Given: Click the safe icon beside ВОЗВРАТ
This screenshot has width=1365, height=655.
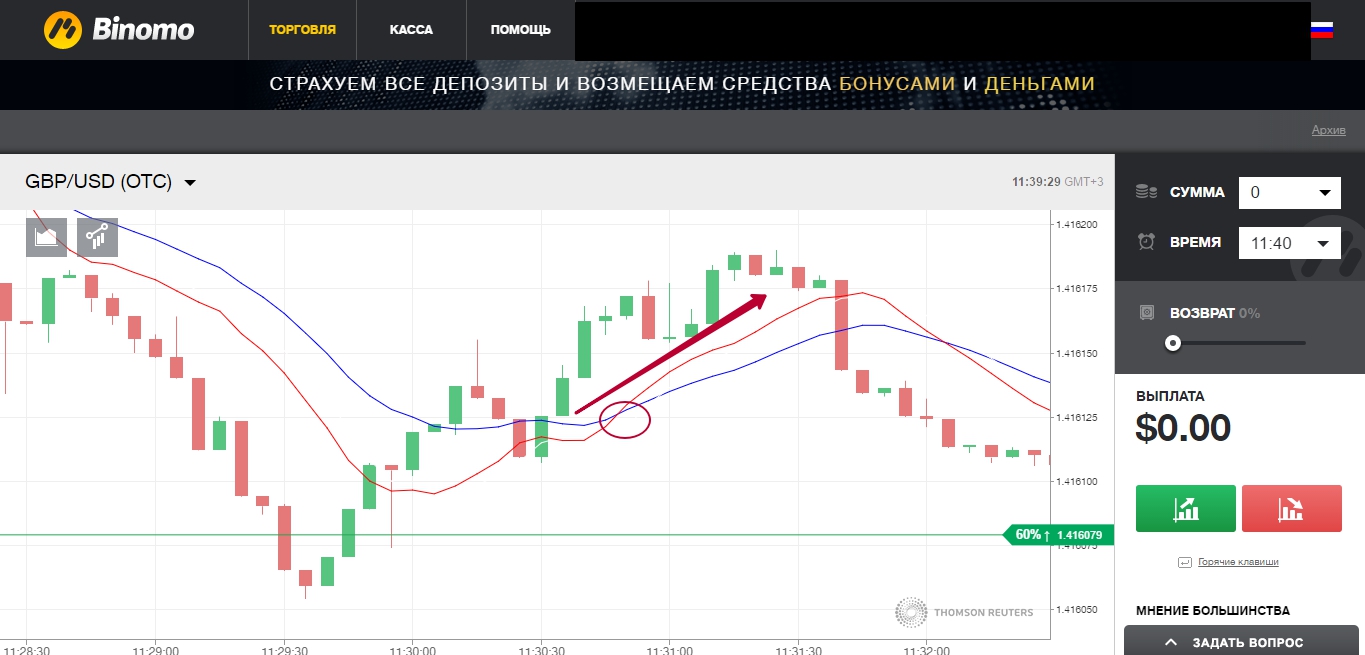Looking at the screenshot, I should coord(1147,313).
